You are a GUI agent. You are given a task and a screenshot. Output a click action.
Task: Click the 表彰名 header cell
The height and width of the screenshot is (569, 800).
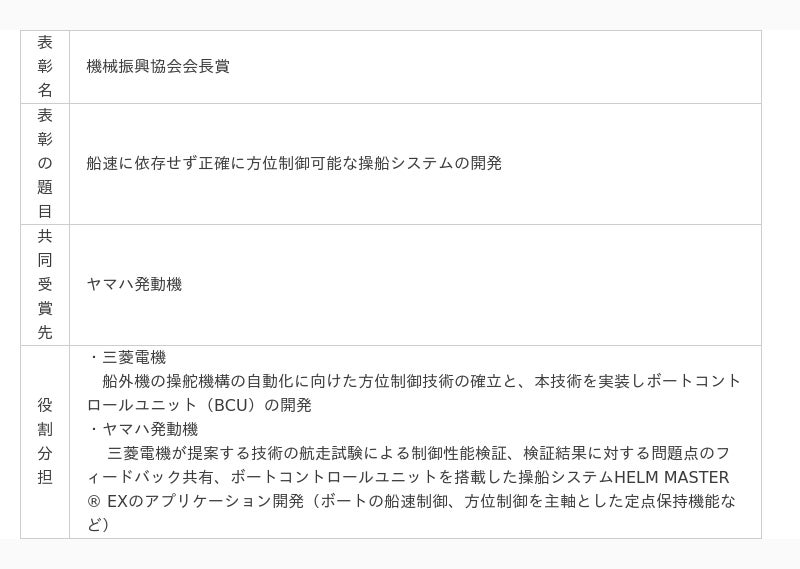point(45,67)
